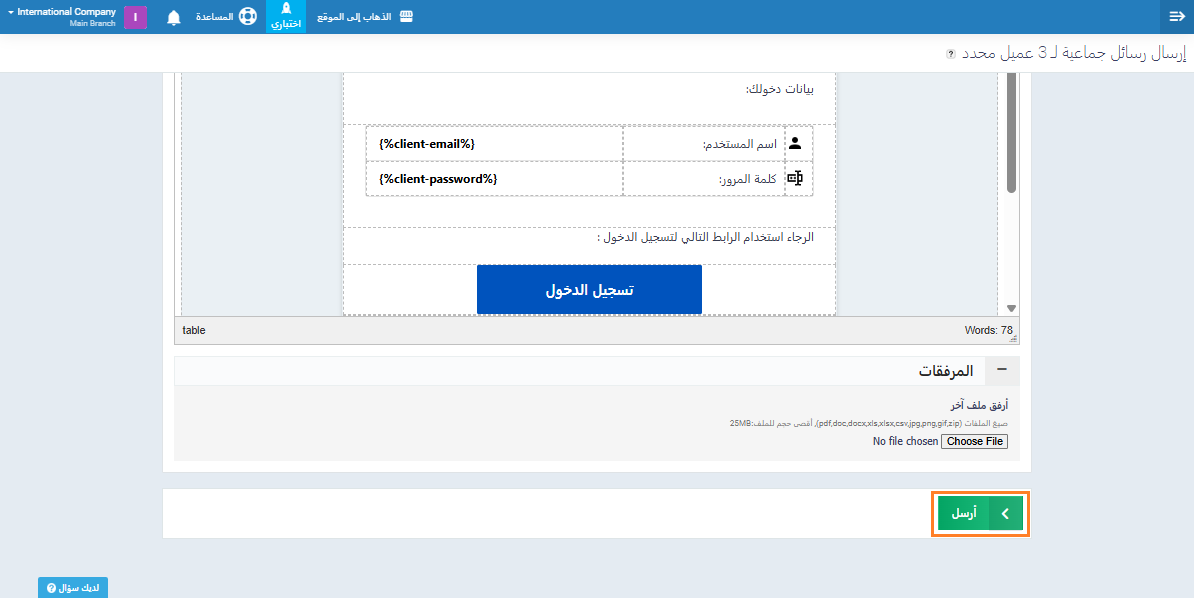Click the password icon in table
The image size is (1194, 598).
click(795, 178)
